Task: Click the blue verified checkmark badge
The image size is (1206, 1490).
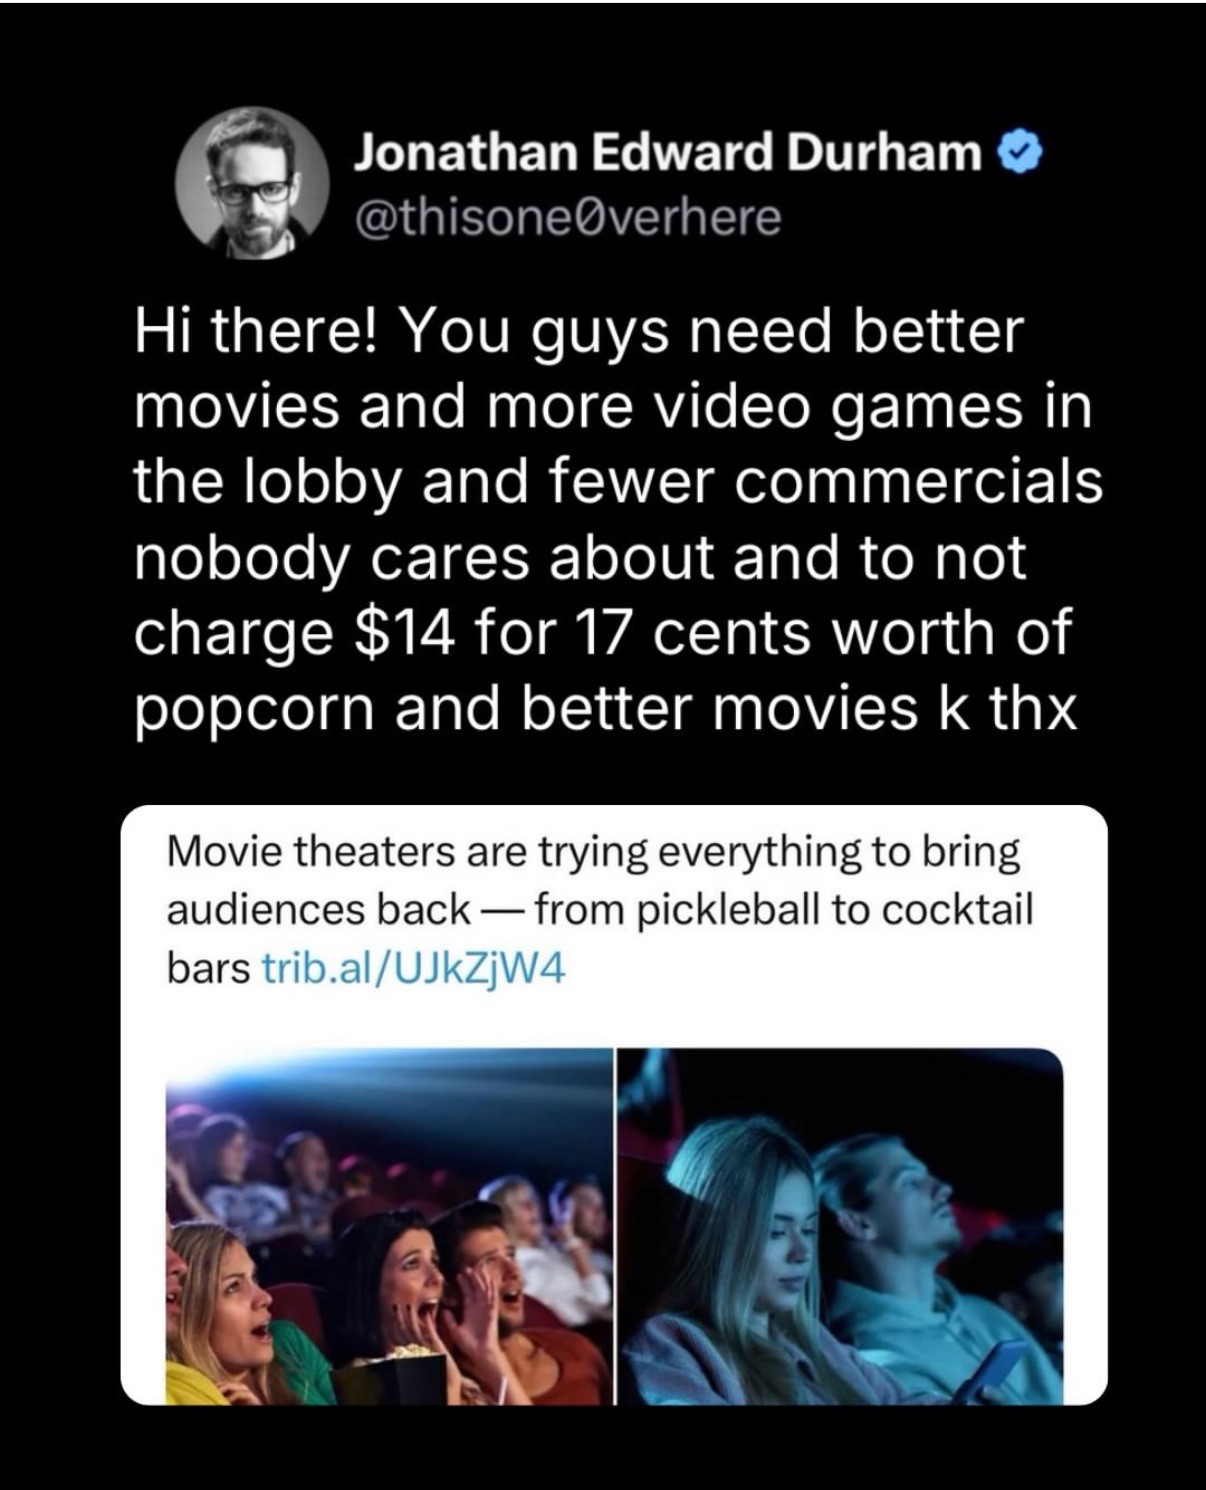Action: tap(1021, 153)
